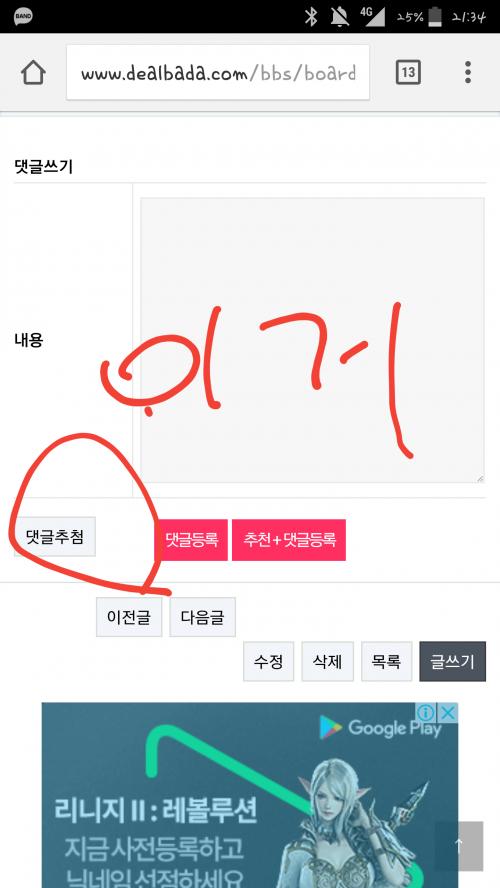The width and height of the screenshot is (500, 888).
Task: Tap the scroll-to-top arrow button
Action: click(x=459, y=846)
